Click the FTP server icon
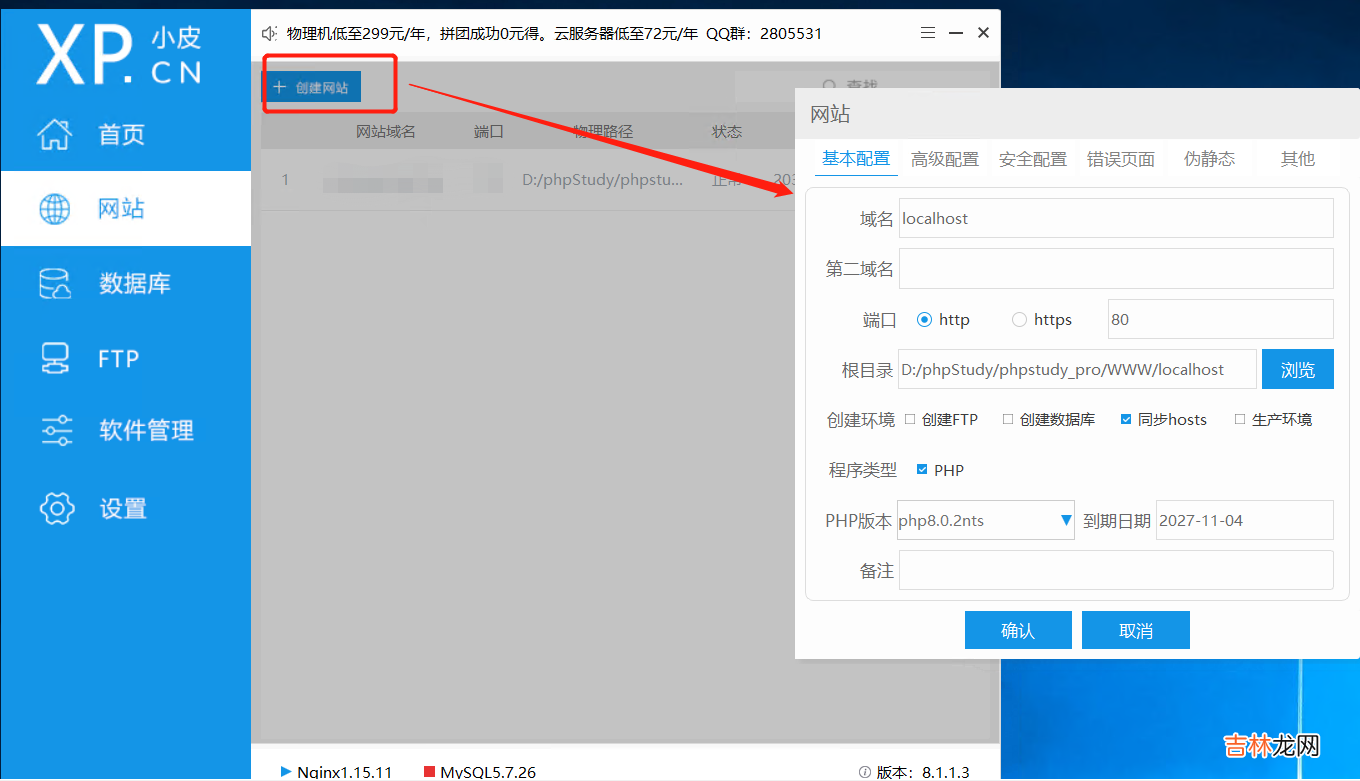The image size is (1360, 781). click(x=55, y=358)
